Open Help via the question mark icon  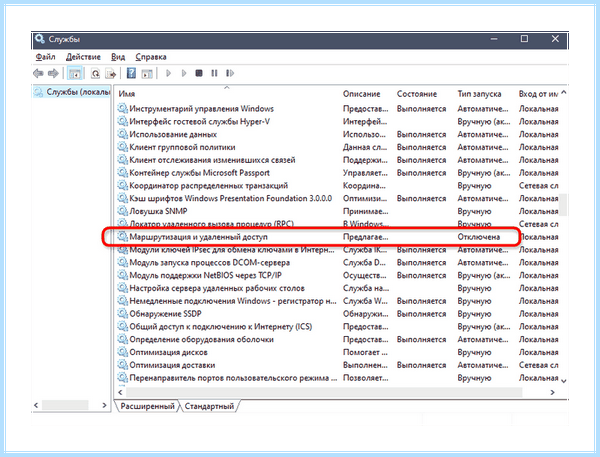[x=131, y=73]
